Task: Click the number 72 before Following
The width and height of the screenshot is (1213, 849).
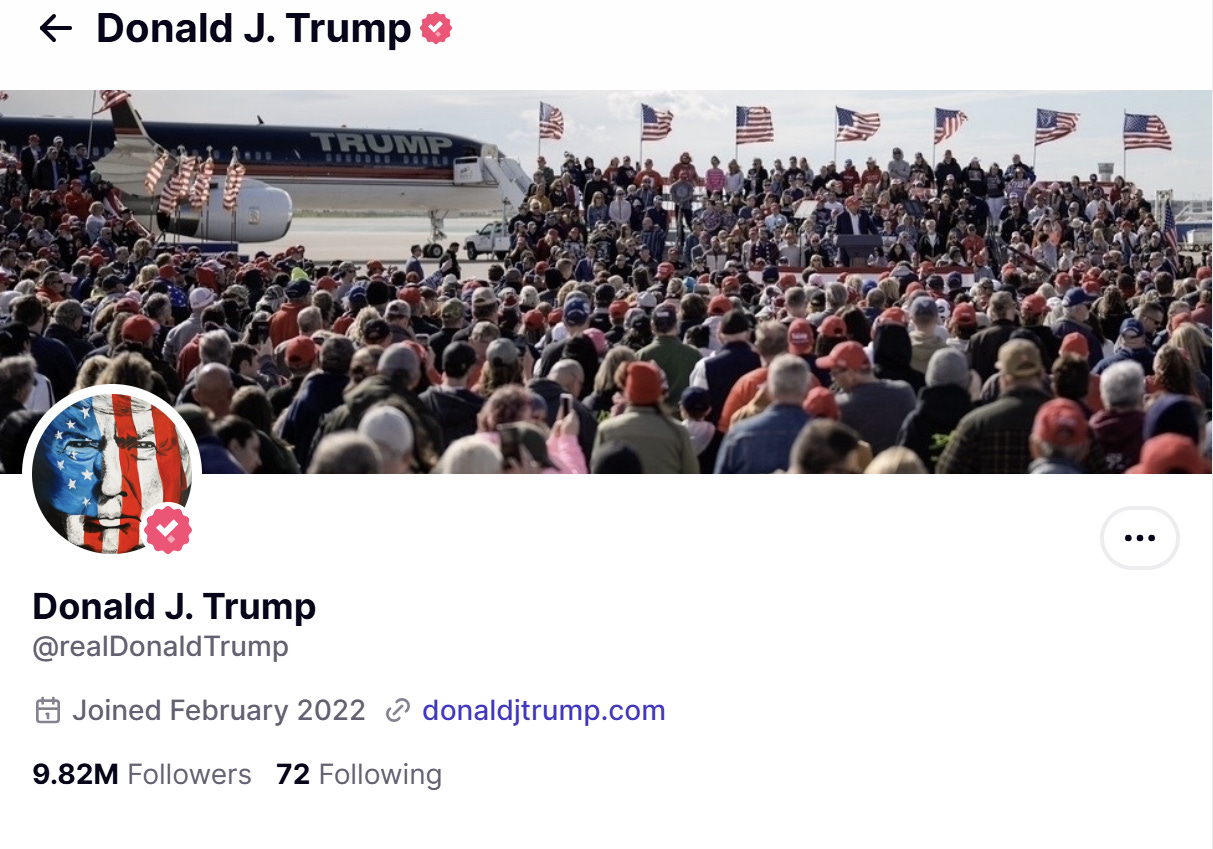Action: 293,775
